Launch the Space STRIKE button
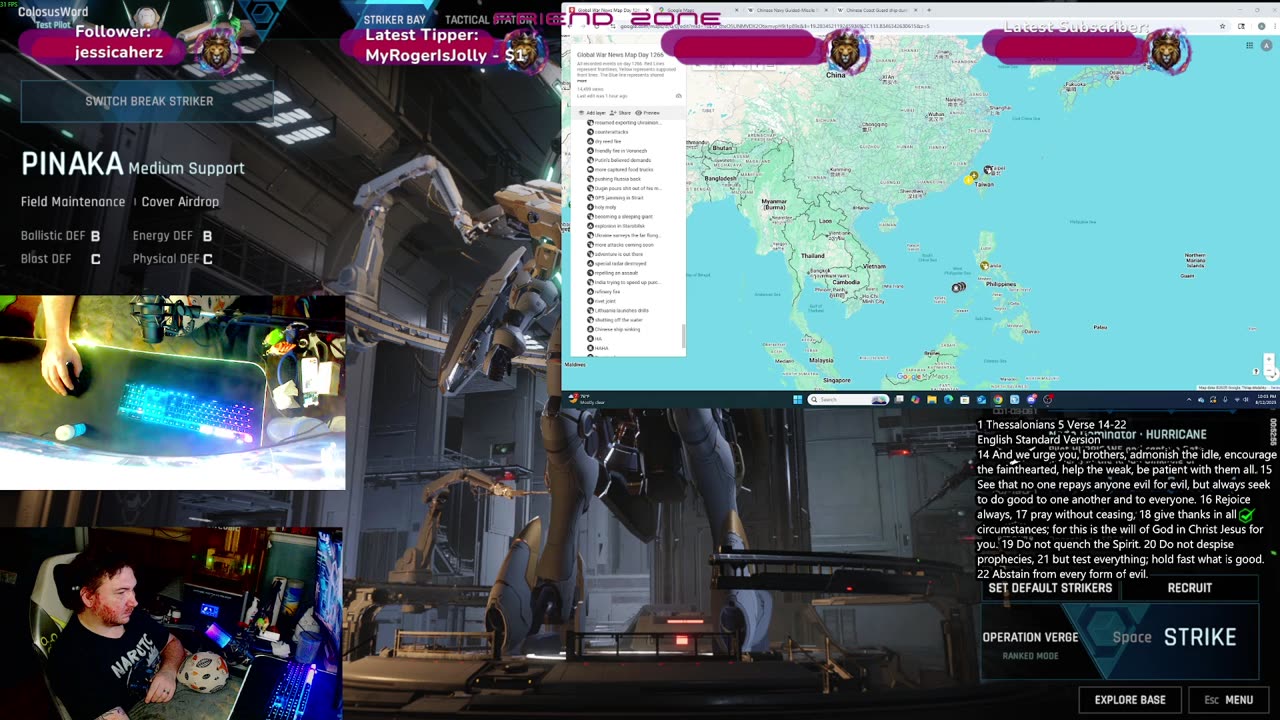 1175,637
